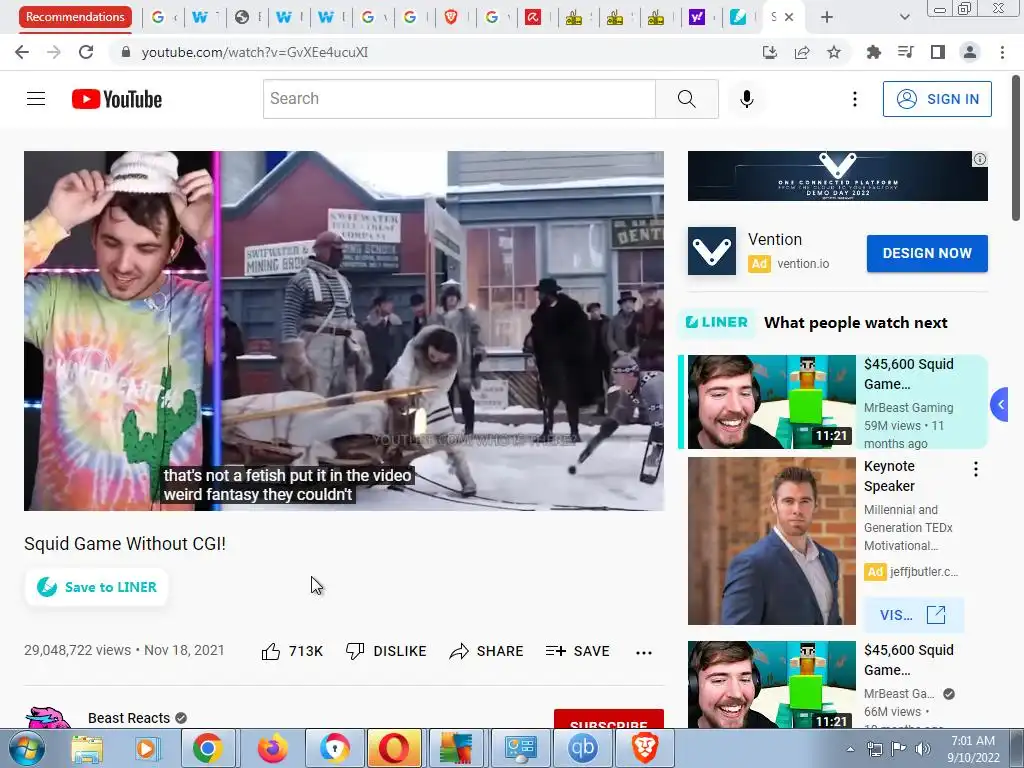Click the red SUBSCRIBE button
1024x768 pixels.
tap(609, 718)
